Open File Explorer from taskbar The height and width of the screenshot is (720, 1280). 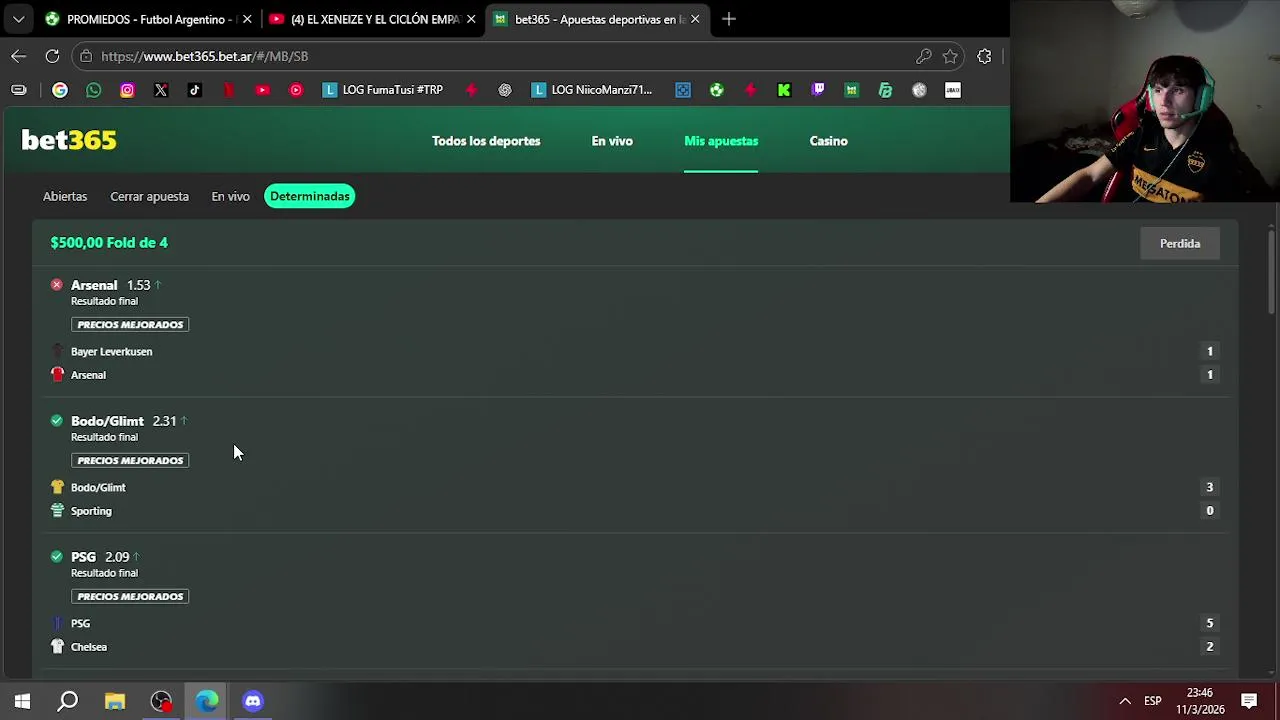115,701
